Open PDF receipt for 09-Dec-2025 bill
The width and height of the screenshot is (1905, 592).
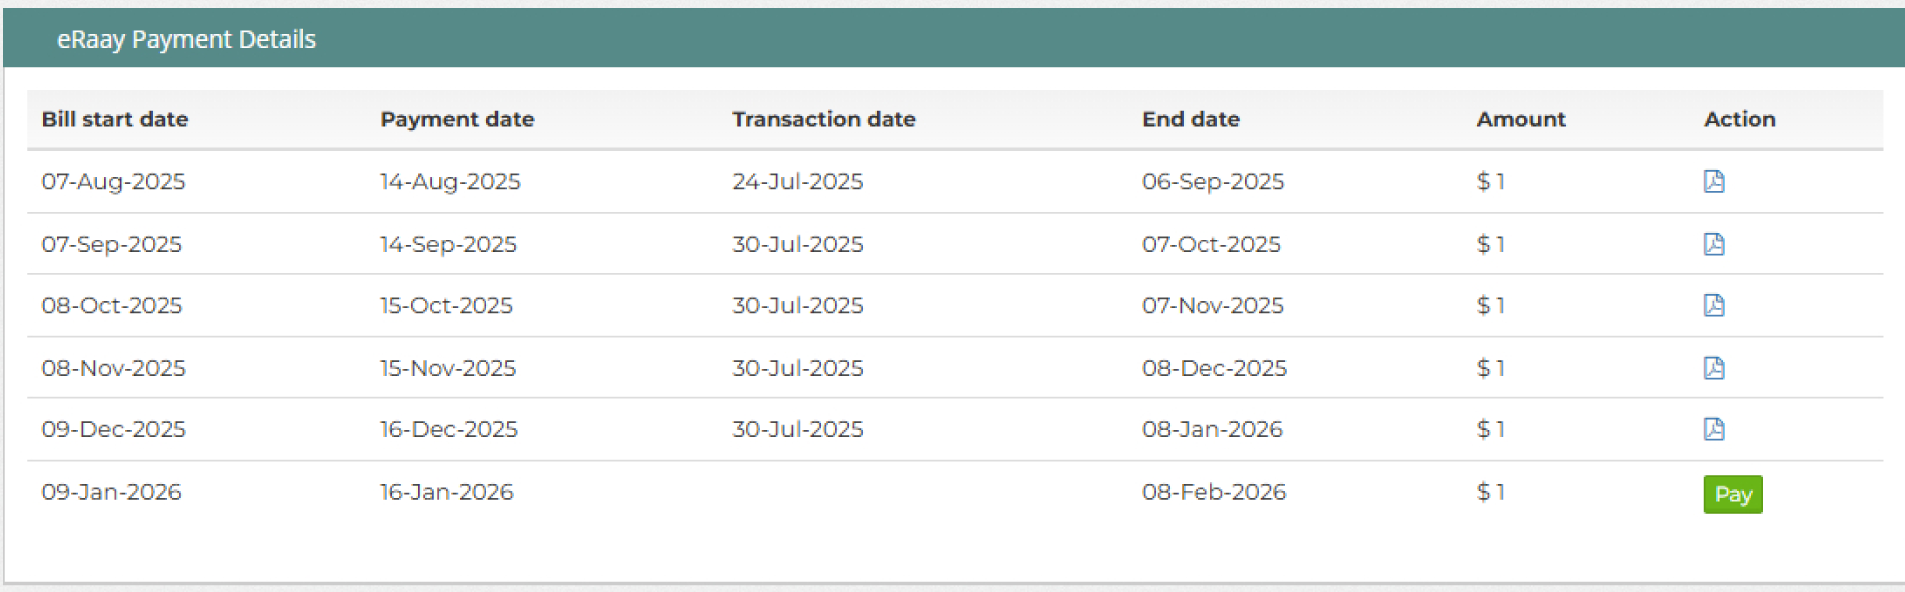click(1714, 429)
